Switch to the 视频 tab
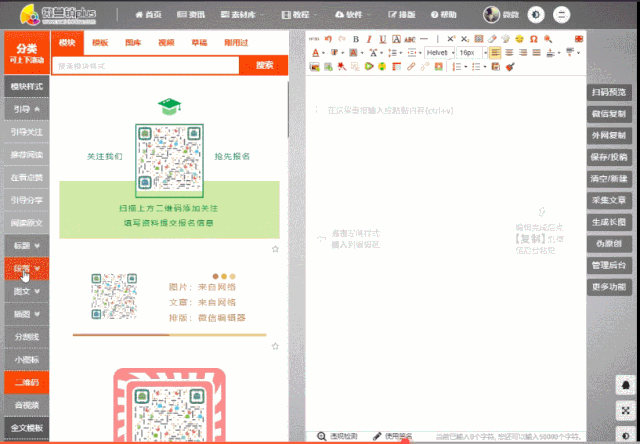The image size is (640, 444). pos(166,42)
